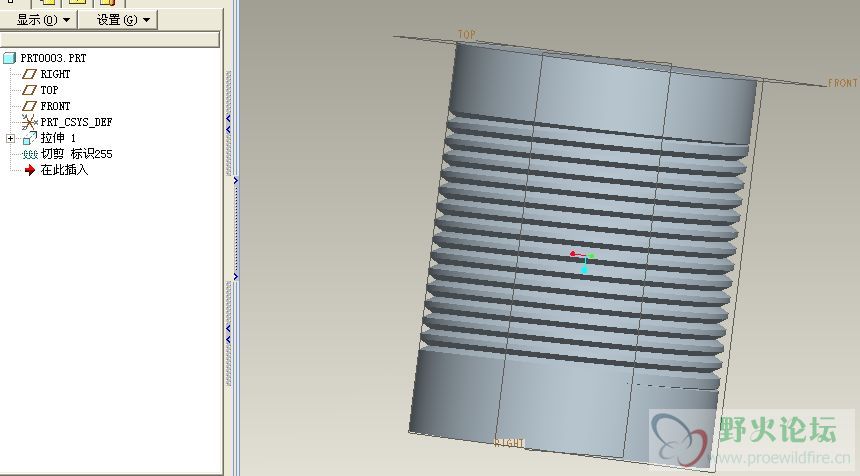Click the red 在此插入 insert-here arrow
Image resolution: width=860 pixels, height=476 pixels.
(30, 170)
